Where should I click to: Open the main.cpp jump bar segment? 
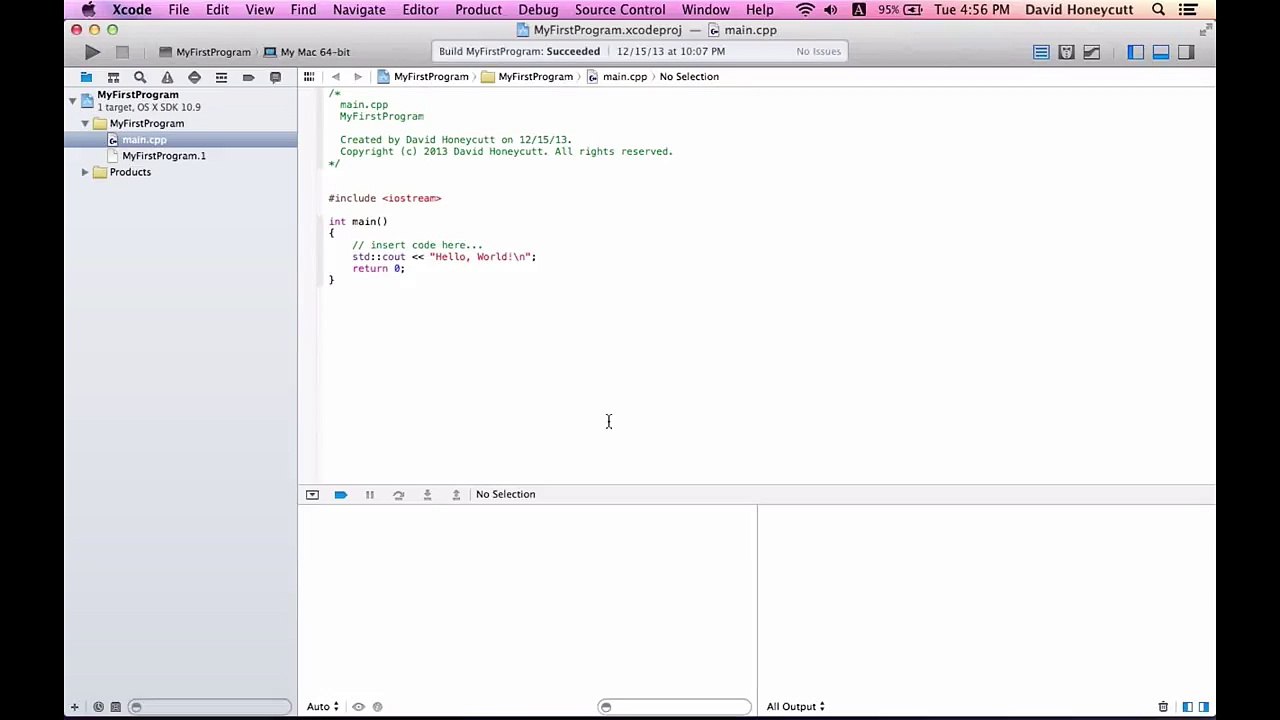[616, 77]
